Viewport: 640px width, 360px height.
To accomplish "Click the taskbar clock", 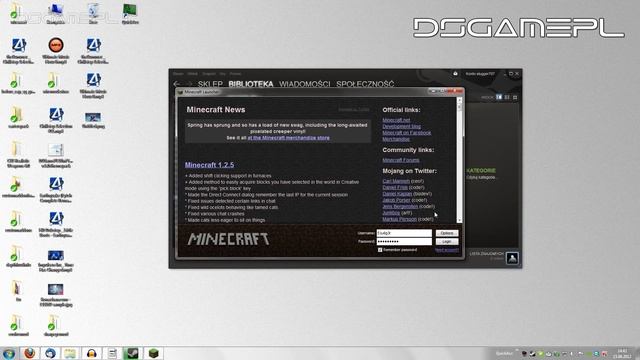I will tap(622, 353).
